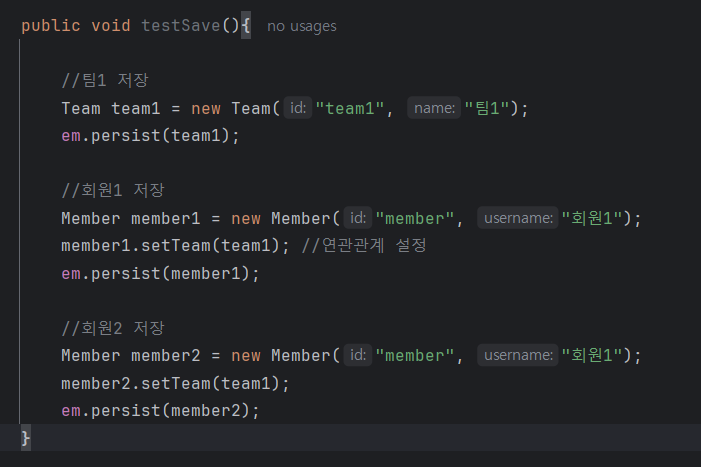Screen dimensions: 701x467
Task: Click the "no usages" hint beside testSave
Action: 302,26
